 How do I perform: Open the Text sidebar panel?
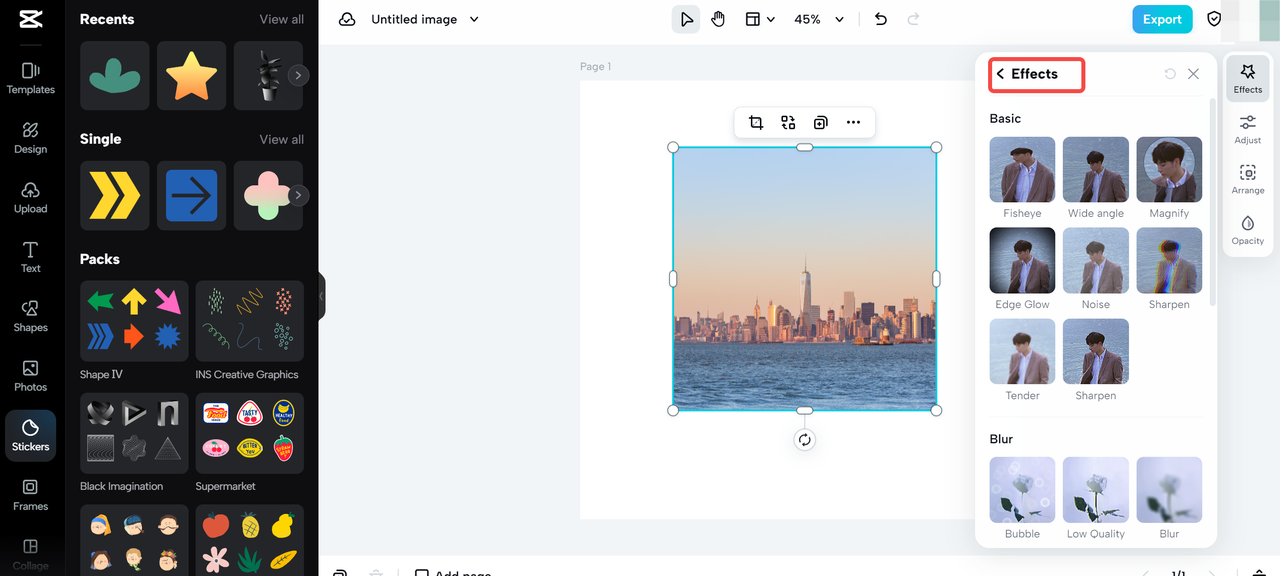tap(30, 257)
